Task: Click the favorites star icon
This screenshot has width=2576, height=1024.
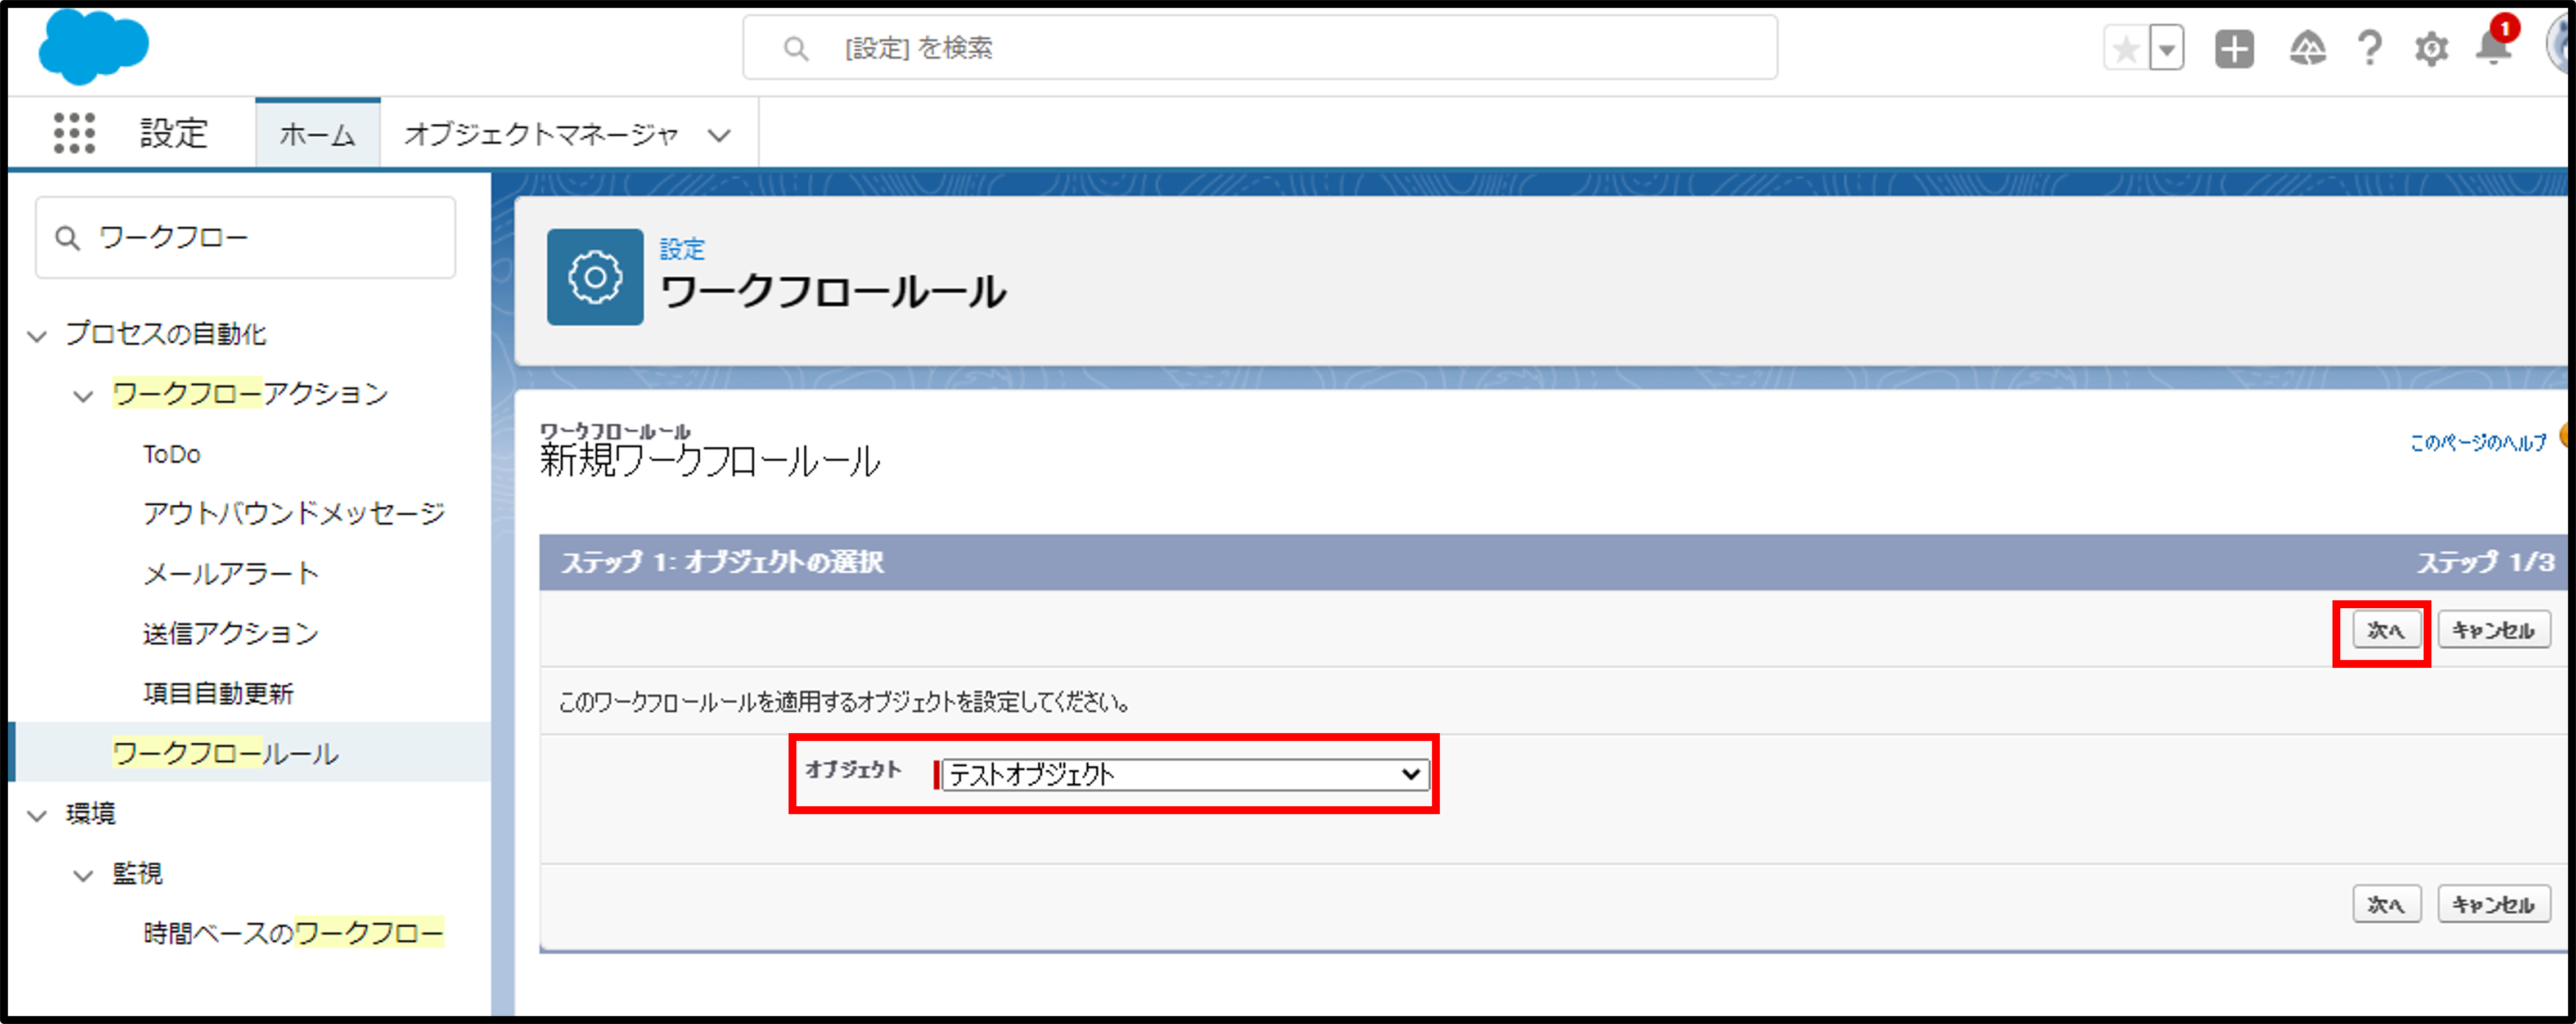Action: (2126, 49)
